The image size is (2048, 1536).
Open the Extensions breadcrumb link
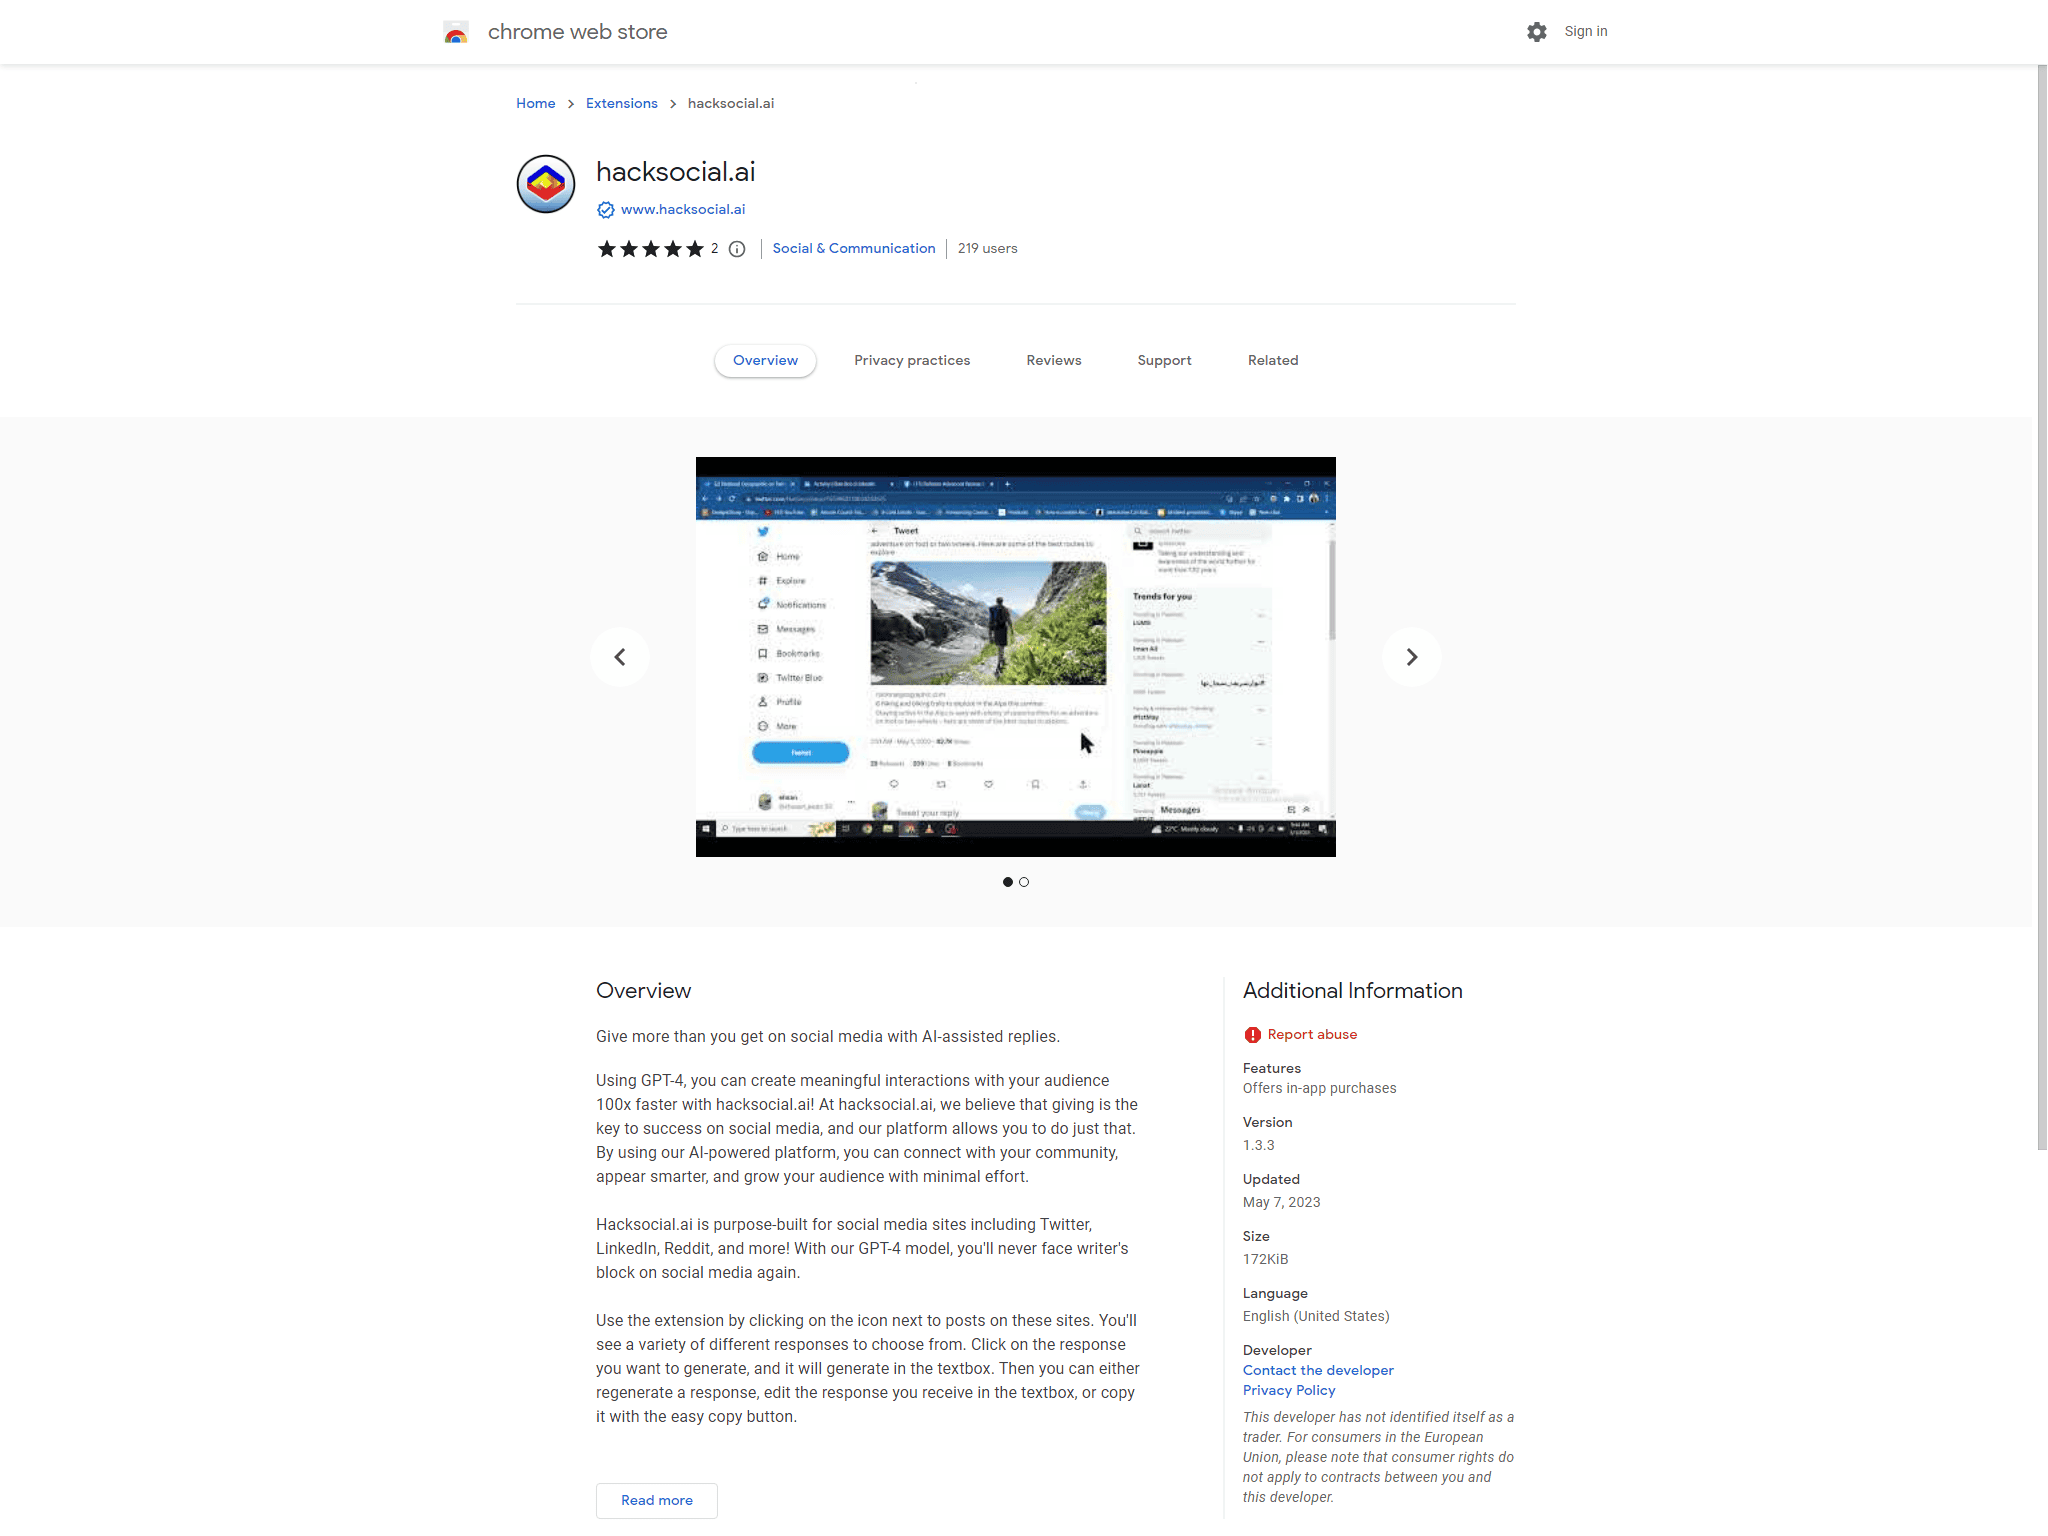[x=622, y=103]
